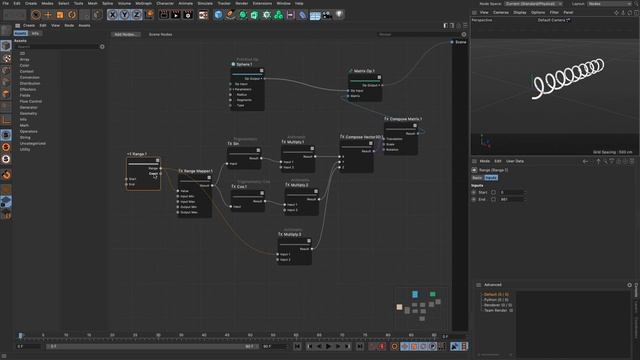Switch to Inputs tab in attributes
Screen dimensions: 640x360
point(491,178)
